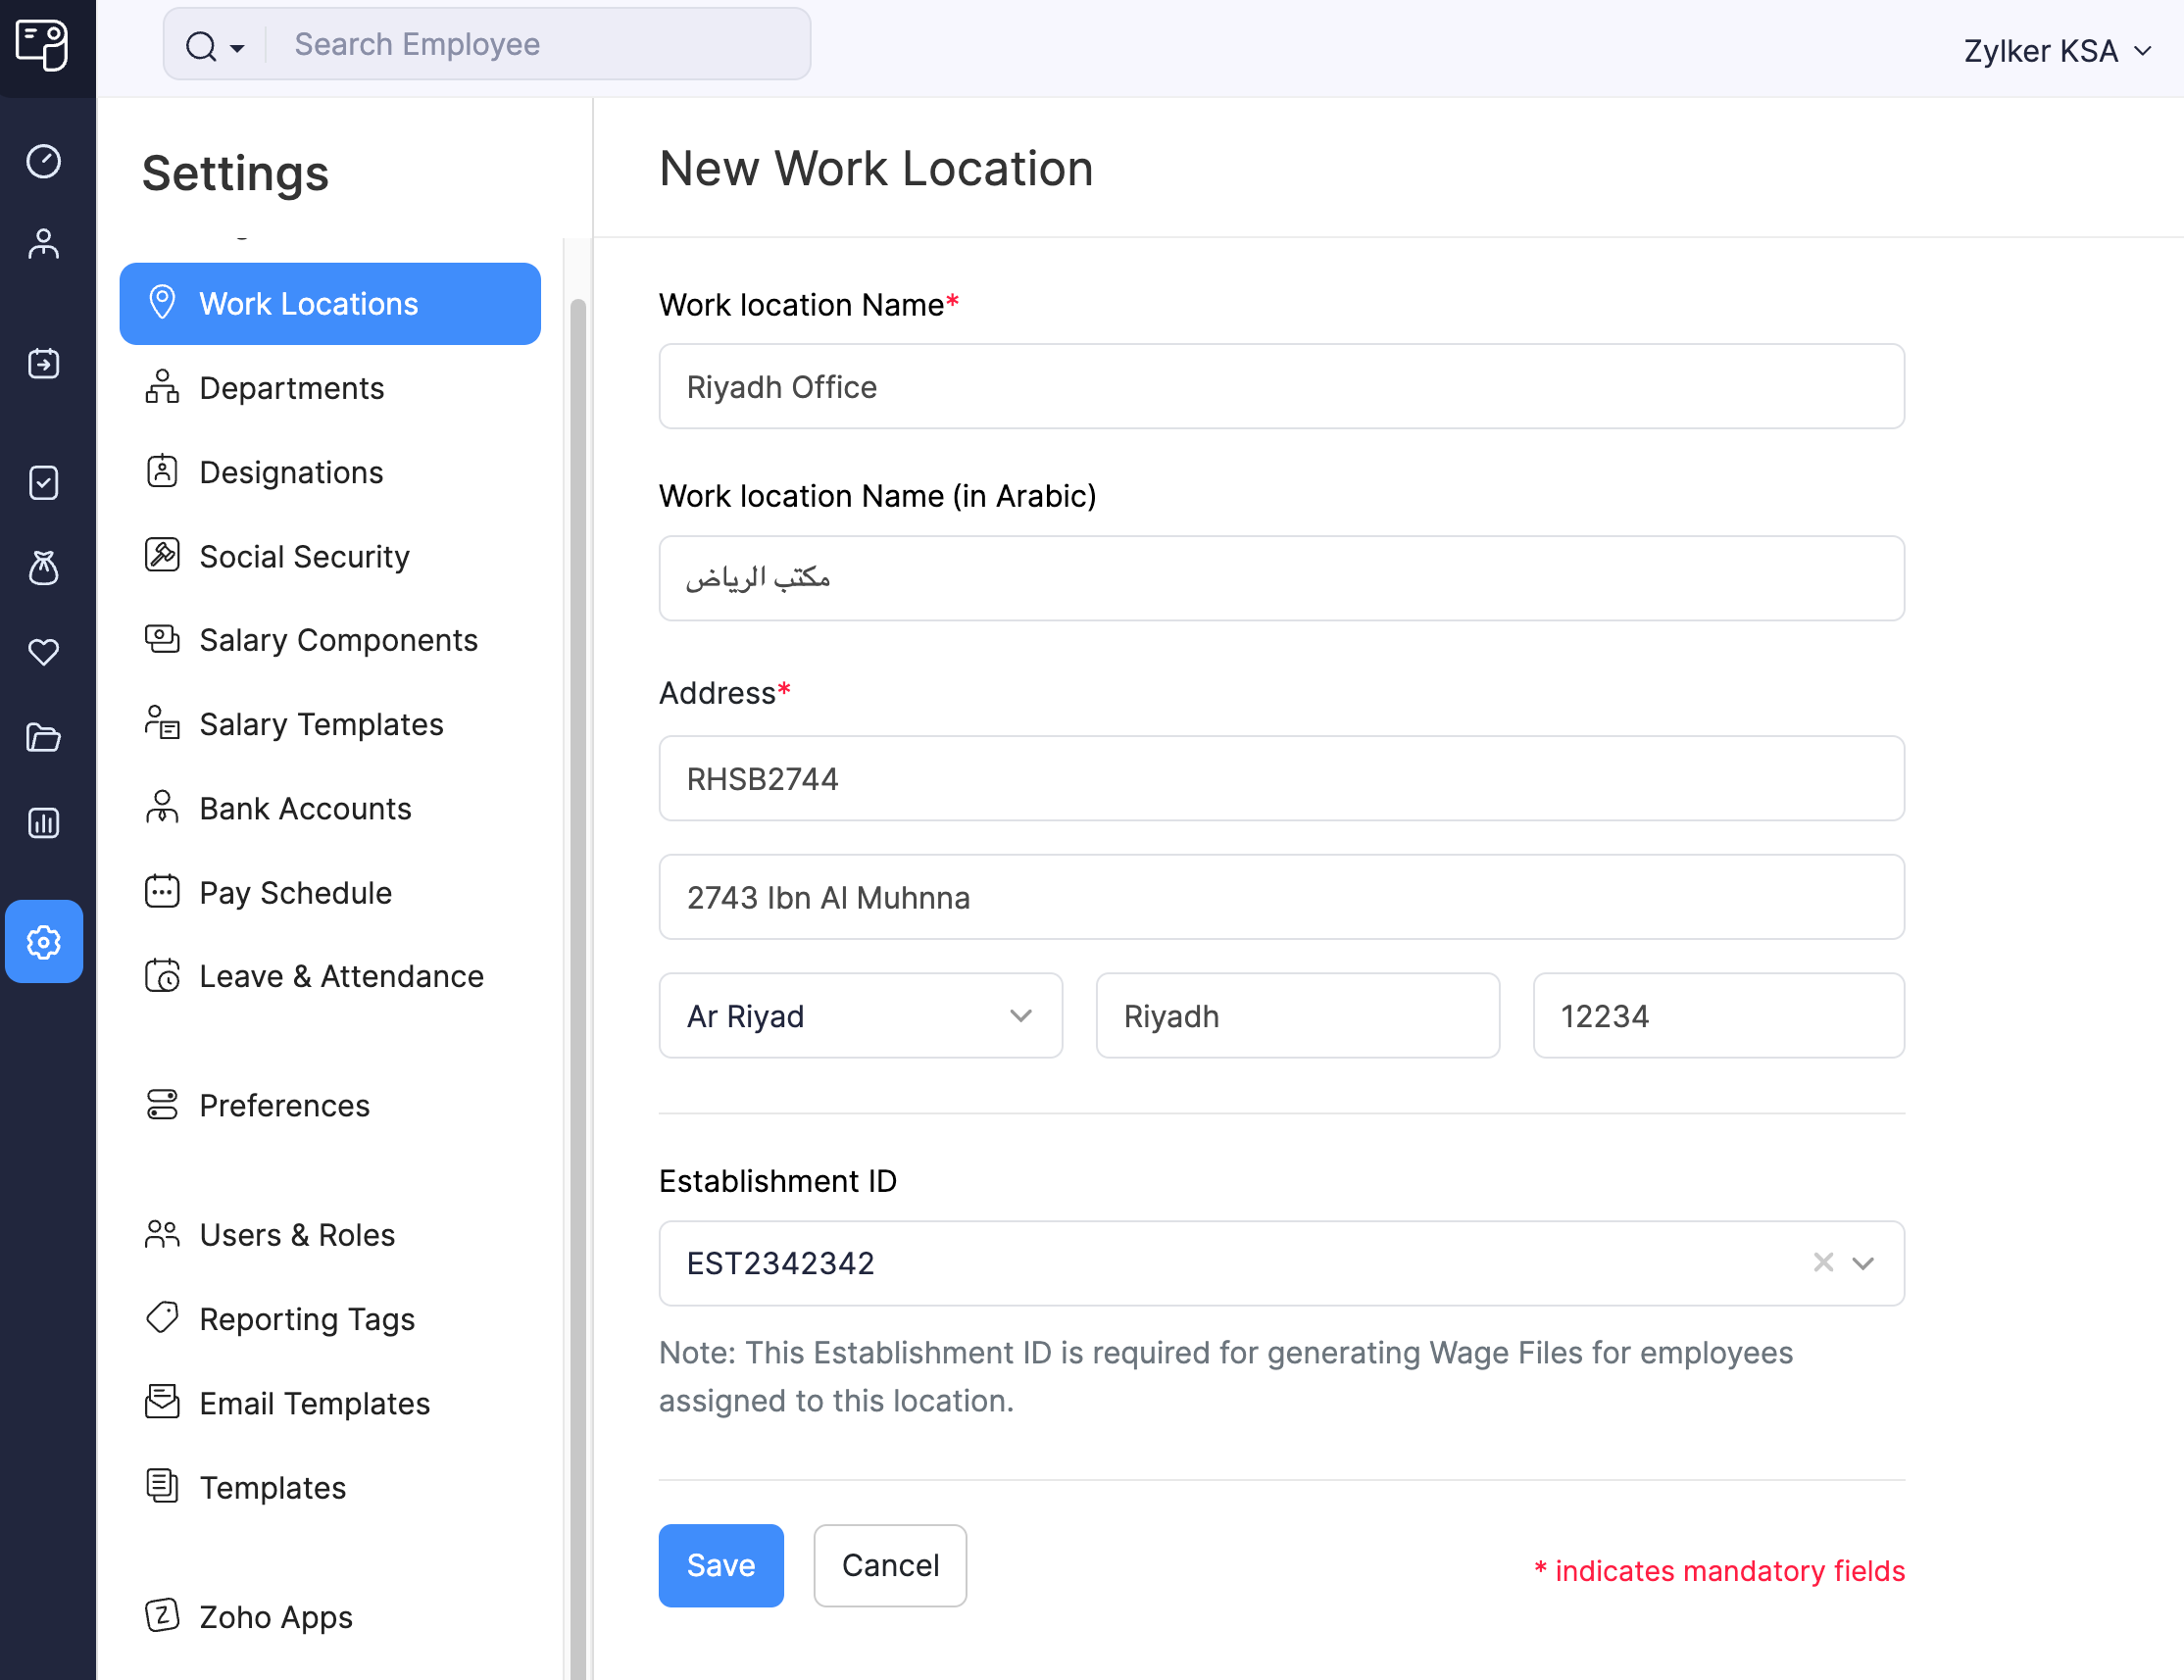The width and height of the screenshot is (2184, 1680).
Task: Click the money bag payroll icon
Action: [44, 568]
